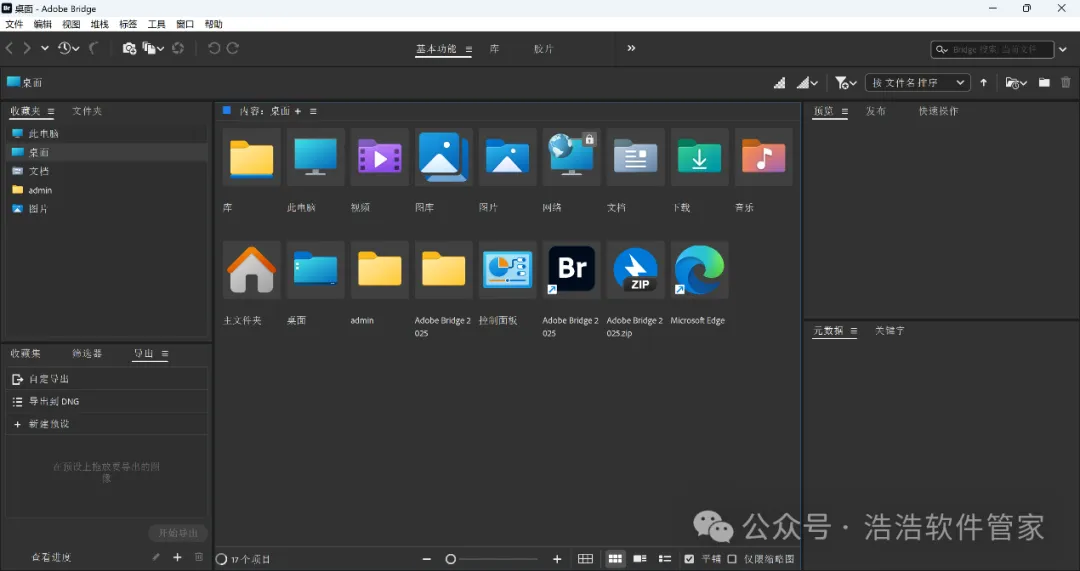Switch to details view icon
This screenshot has height=571, width=1080.
click(640, 559)
